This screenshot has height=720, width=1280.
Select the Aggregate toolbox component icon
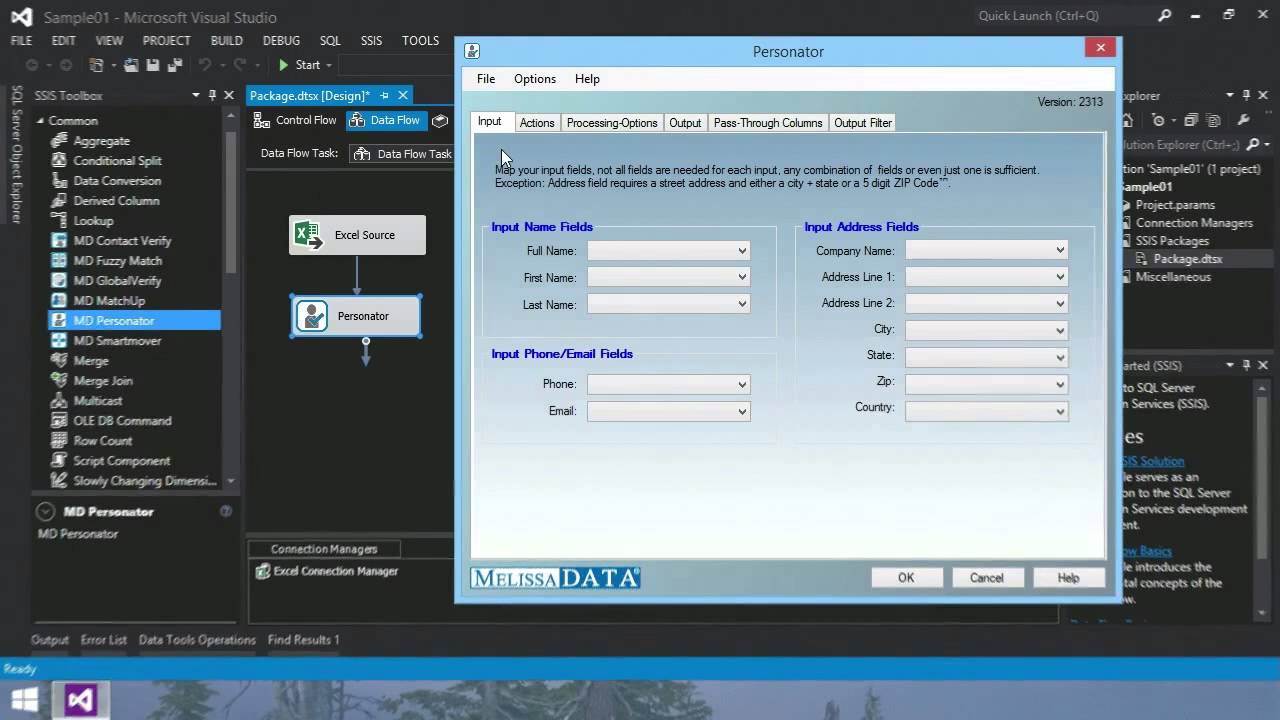(58, 141)
